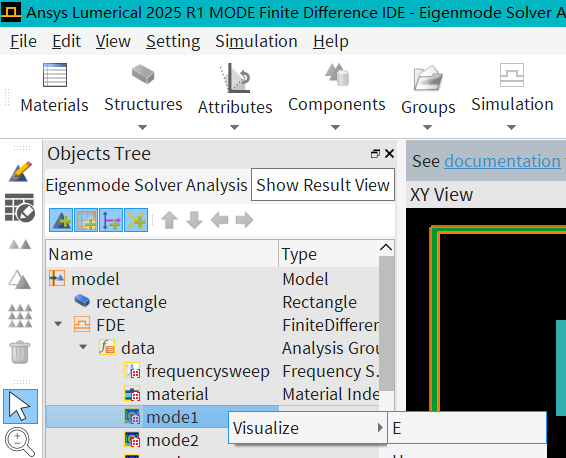Open the Materials database icon
This screenshot has width=566, height=458.
[55, 75]
